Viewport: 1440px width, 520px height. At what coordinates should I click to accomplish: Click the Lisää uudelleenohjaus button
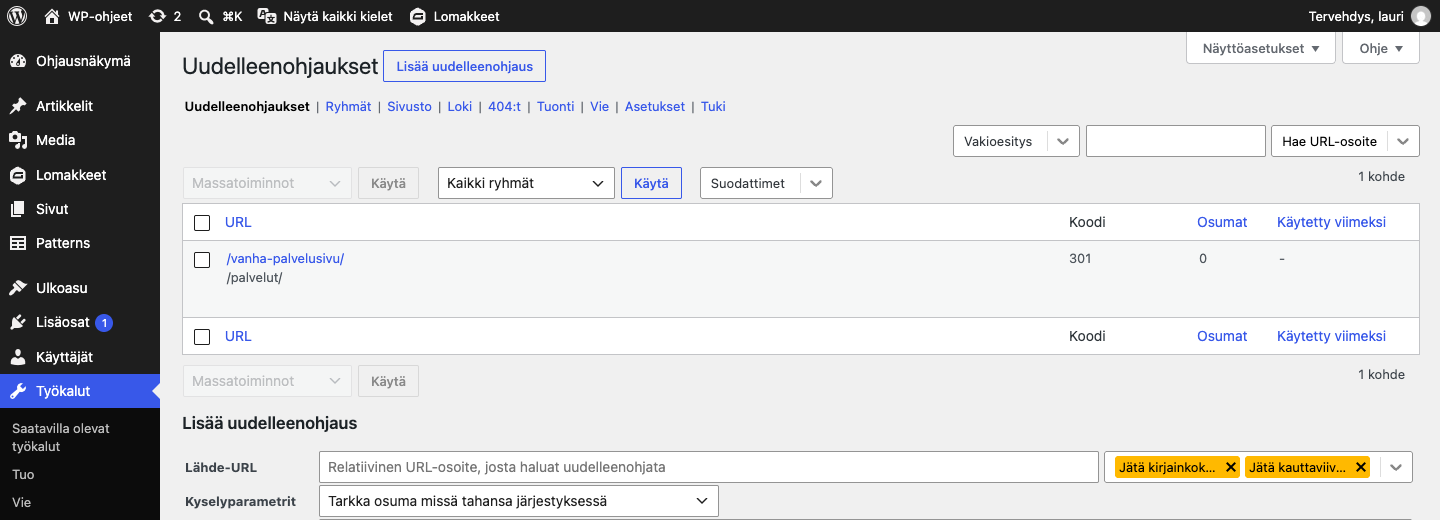click(464, 67)
